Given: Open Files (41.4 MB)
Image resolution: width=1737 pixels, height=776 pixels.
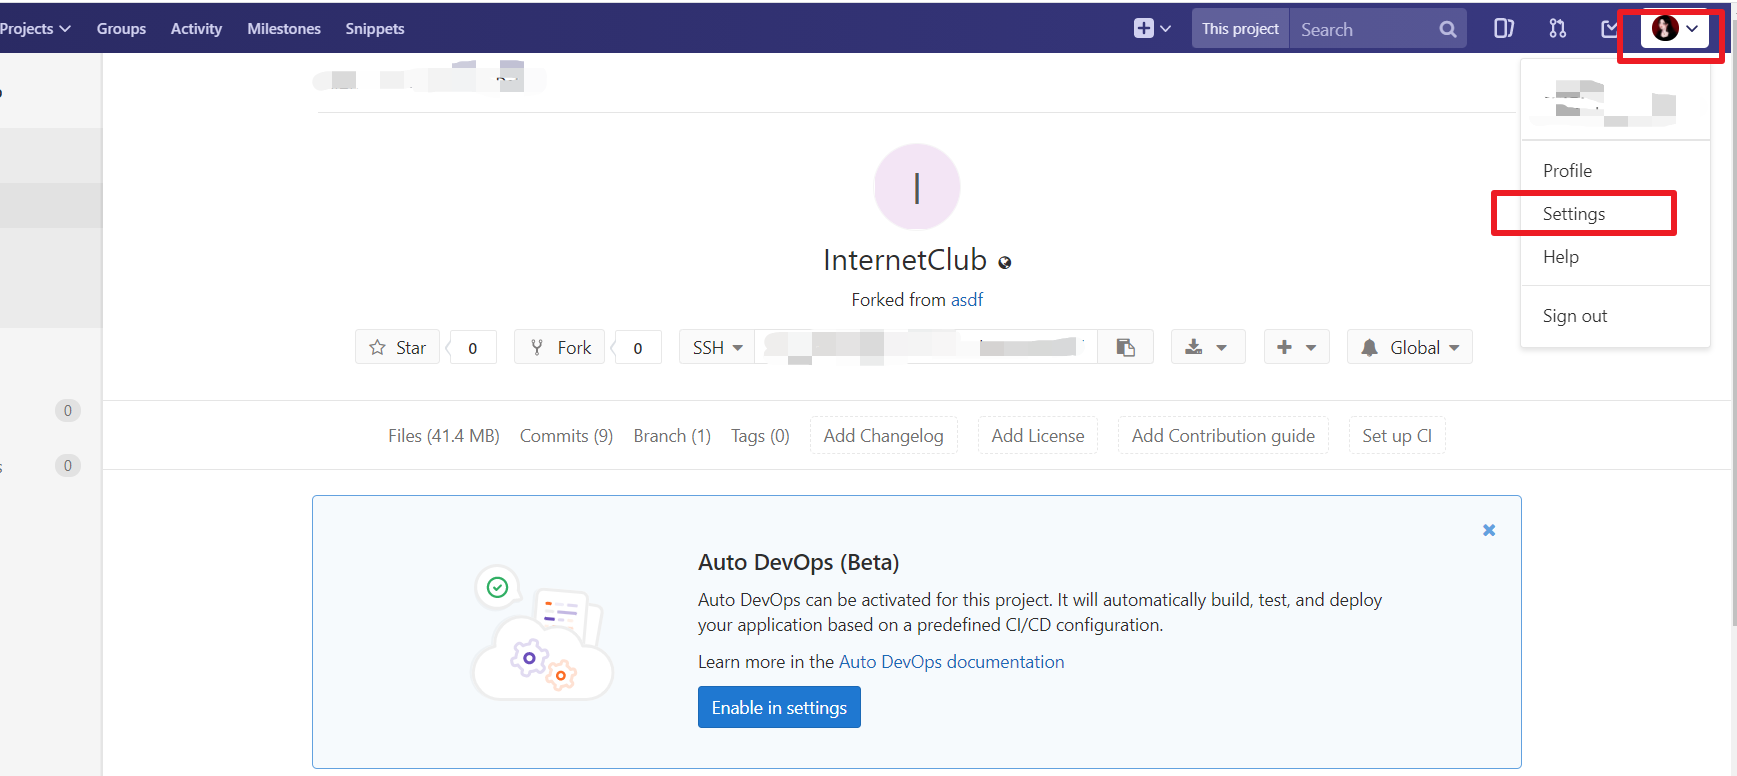Looking at the screenshot, I should pos(444,436).
